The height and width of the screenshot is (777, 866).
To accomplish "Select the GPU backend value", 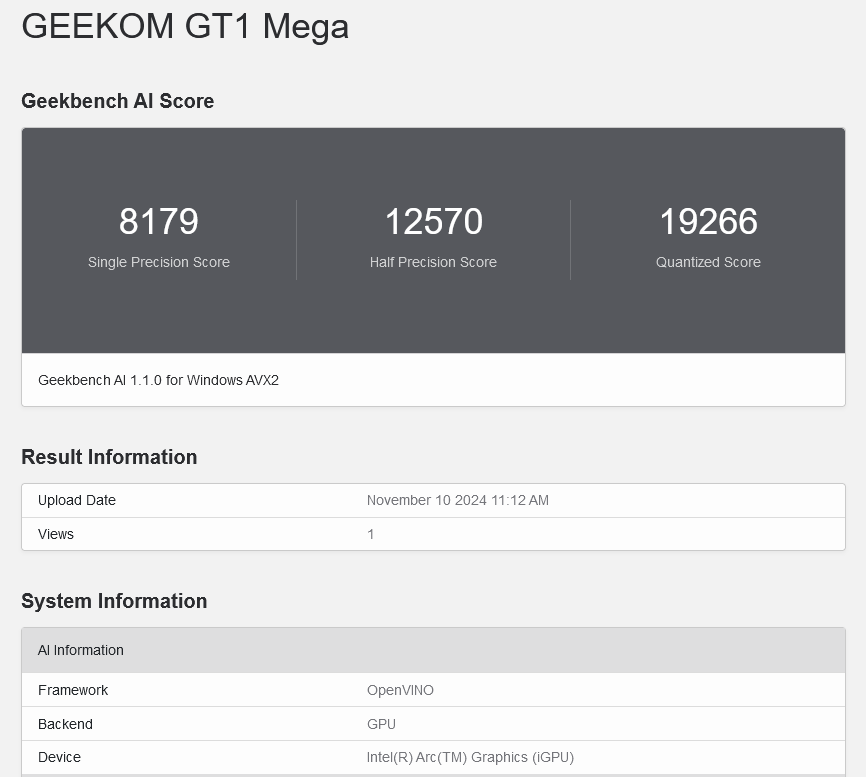I will click(x=382, y=724).
